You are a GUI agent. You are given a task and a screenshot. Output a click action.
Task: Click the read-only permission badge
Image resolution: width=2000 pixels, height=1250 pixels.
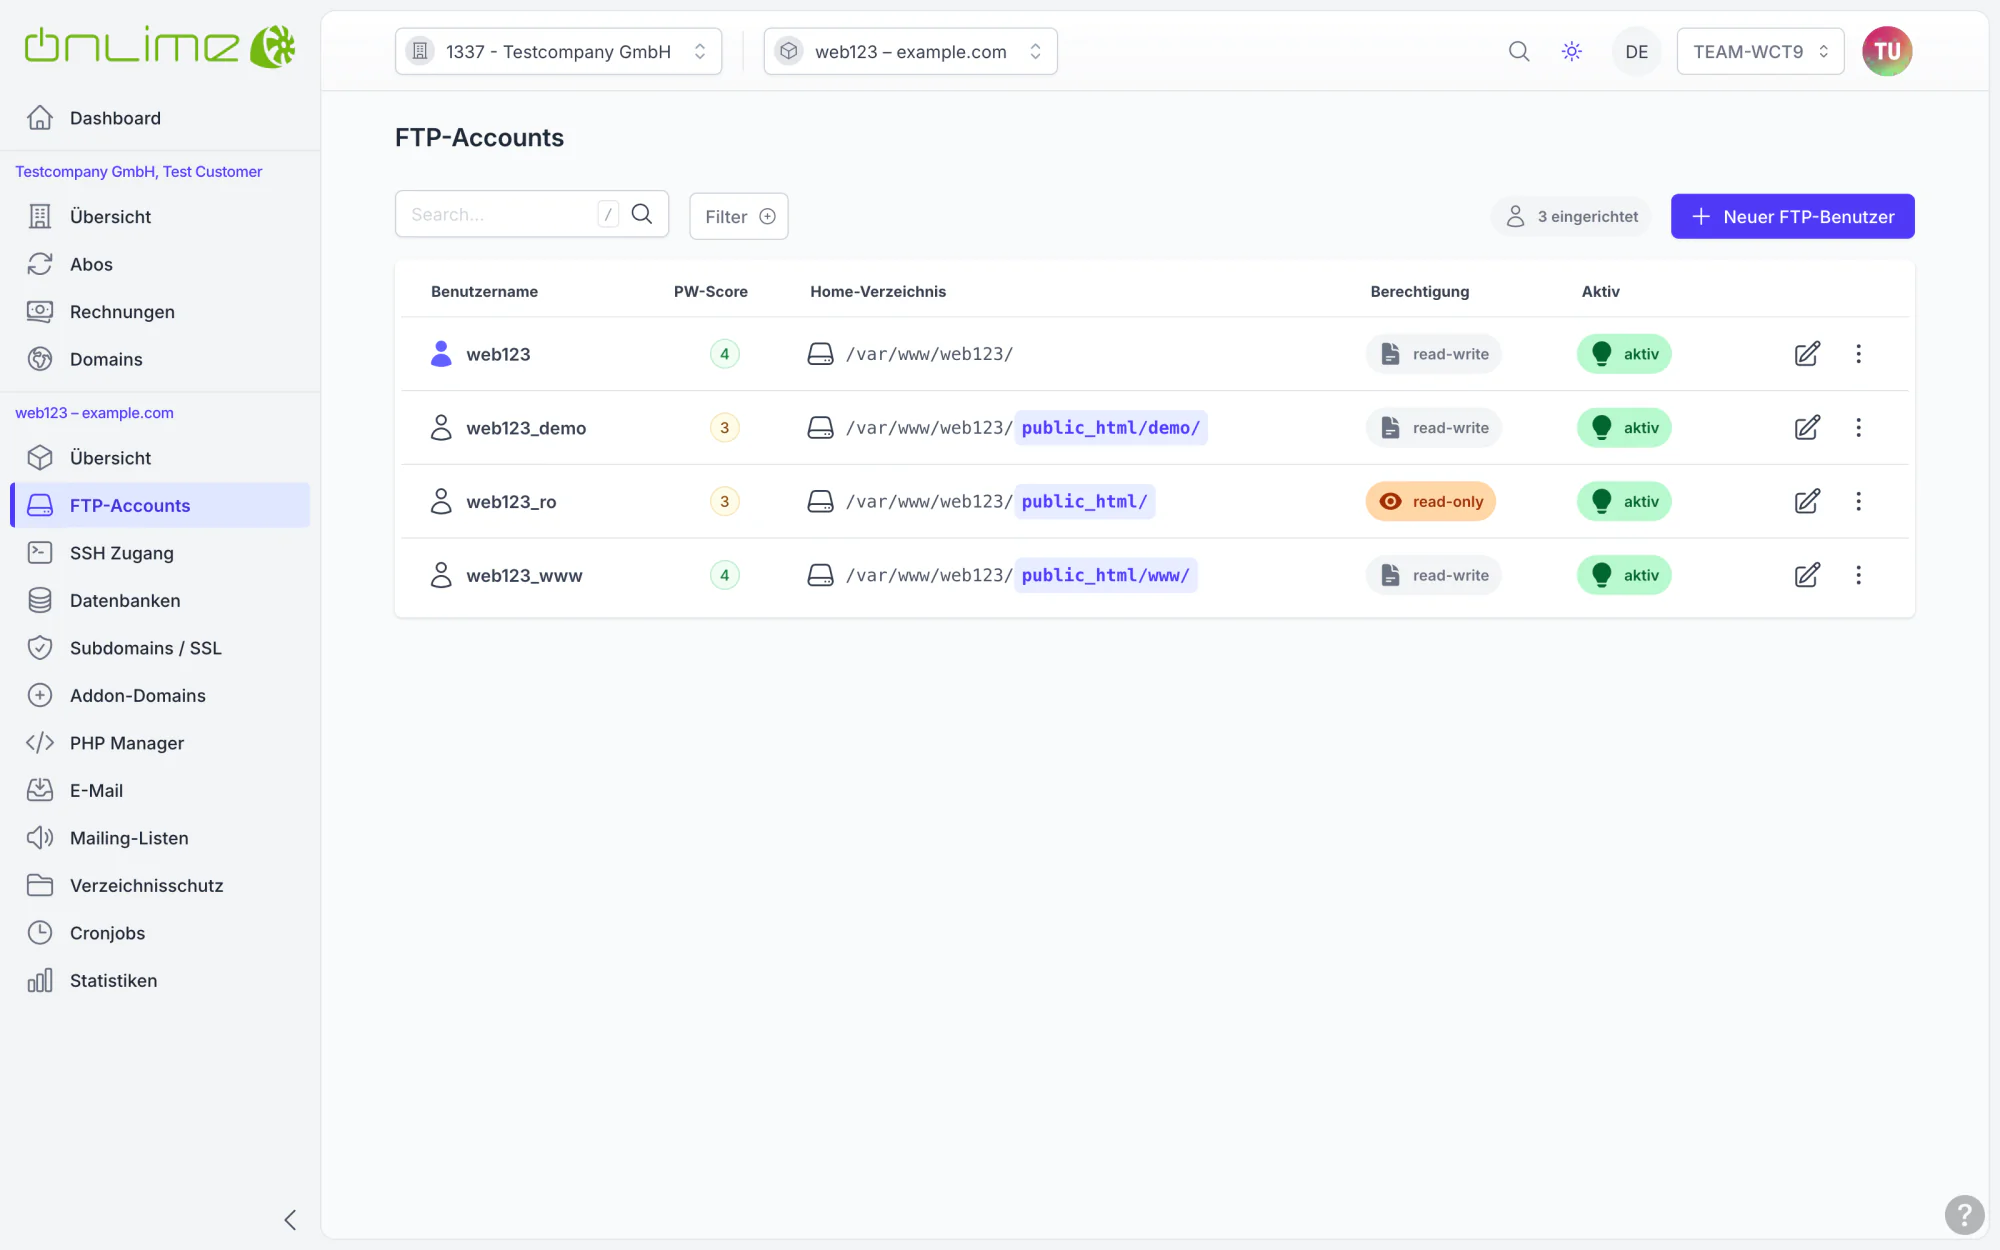(x=1431, y=501)
